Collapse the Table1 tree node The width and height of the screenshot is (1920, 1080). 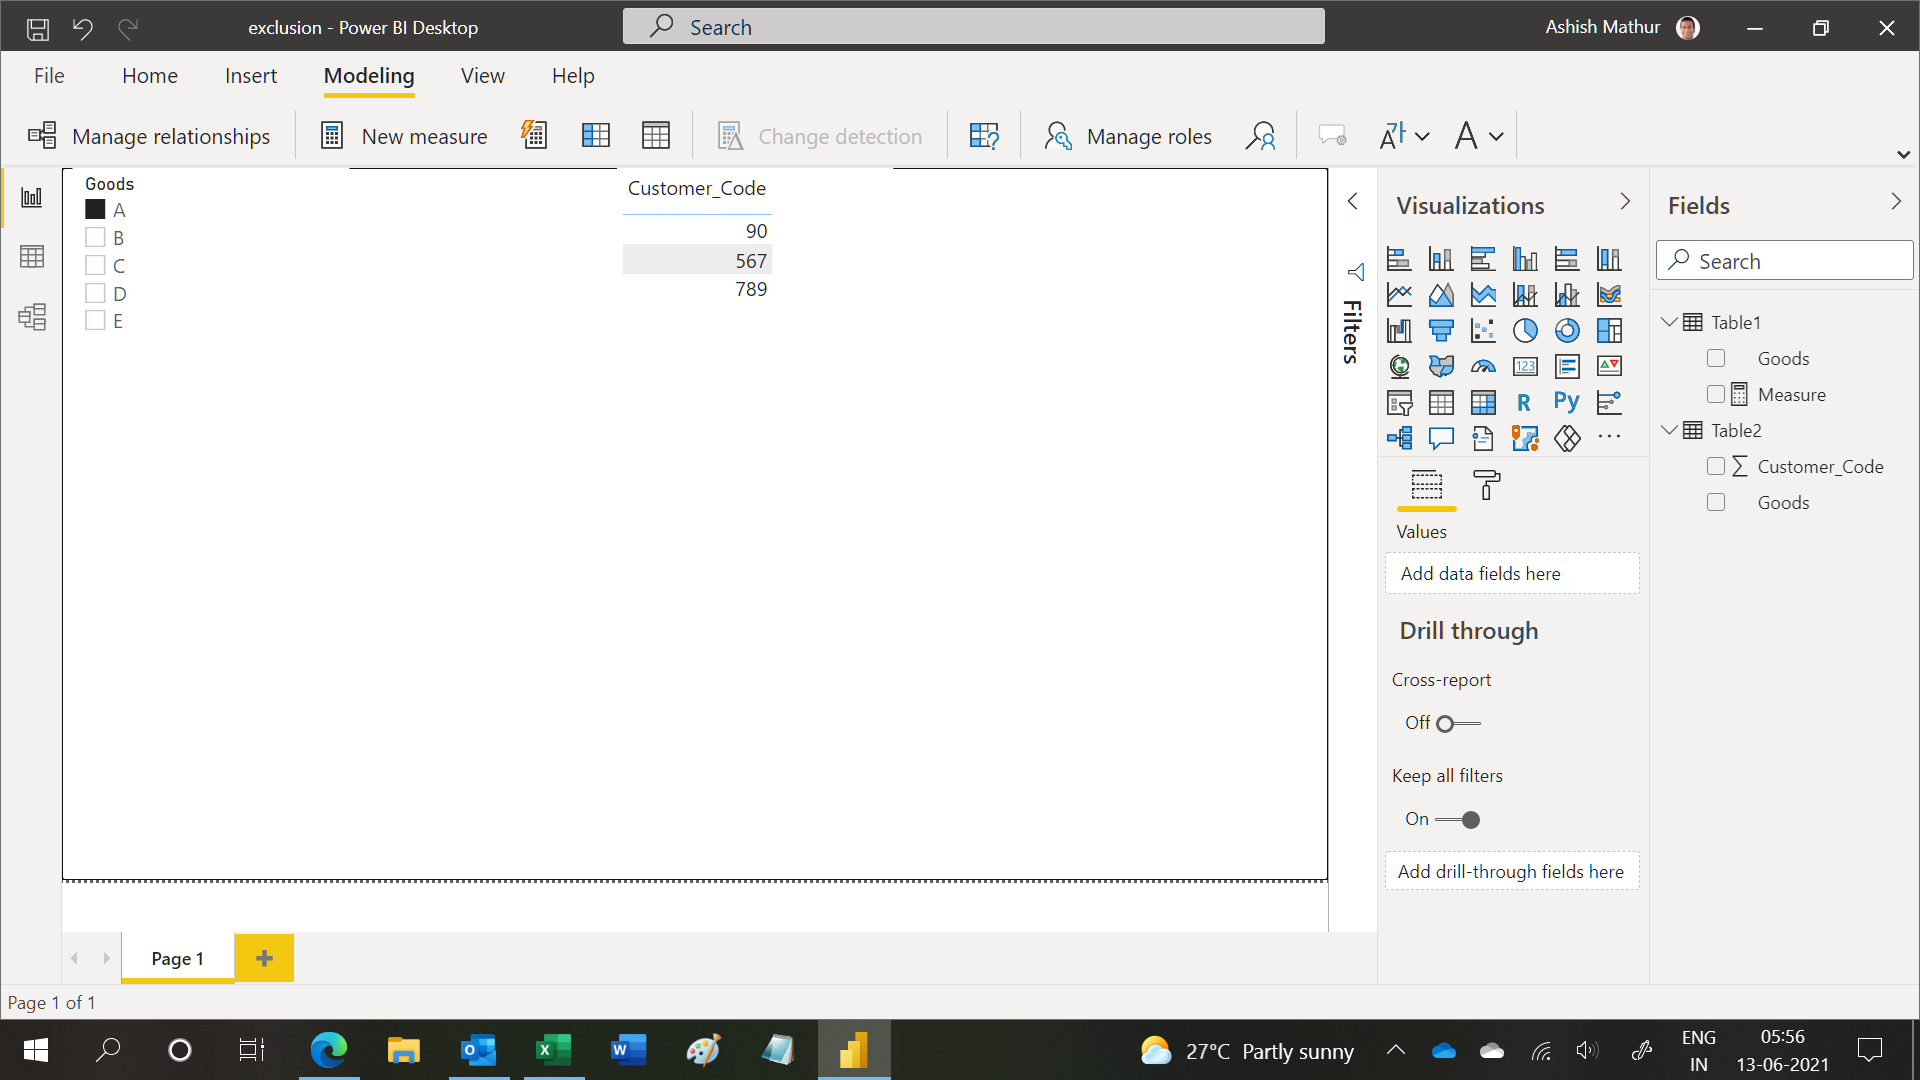1669,322
